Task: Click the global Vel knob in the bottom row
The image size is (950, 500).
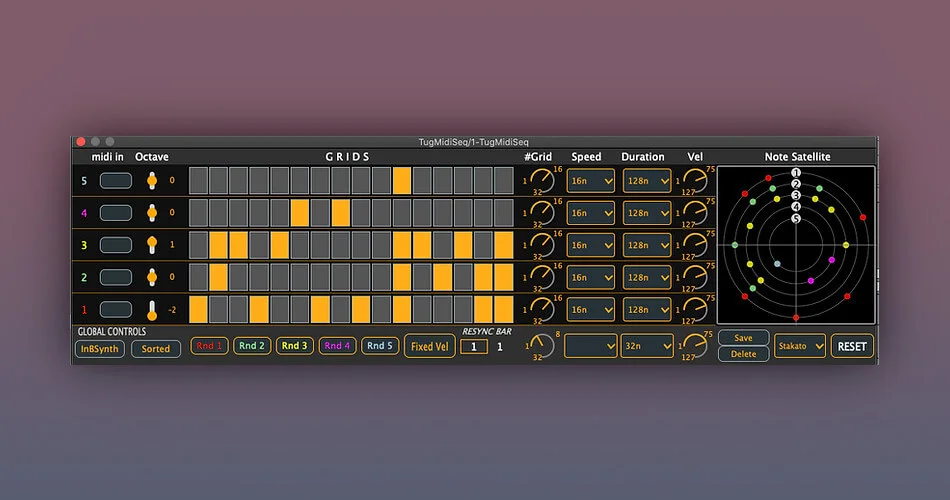Action: click(x=696, y=346)
